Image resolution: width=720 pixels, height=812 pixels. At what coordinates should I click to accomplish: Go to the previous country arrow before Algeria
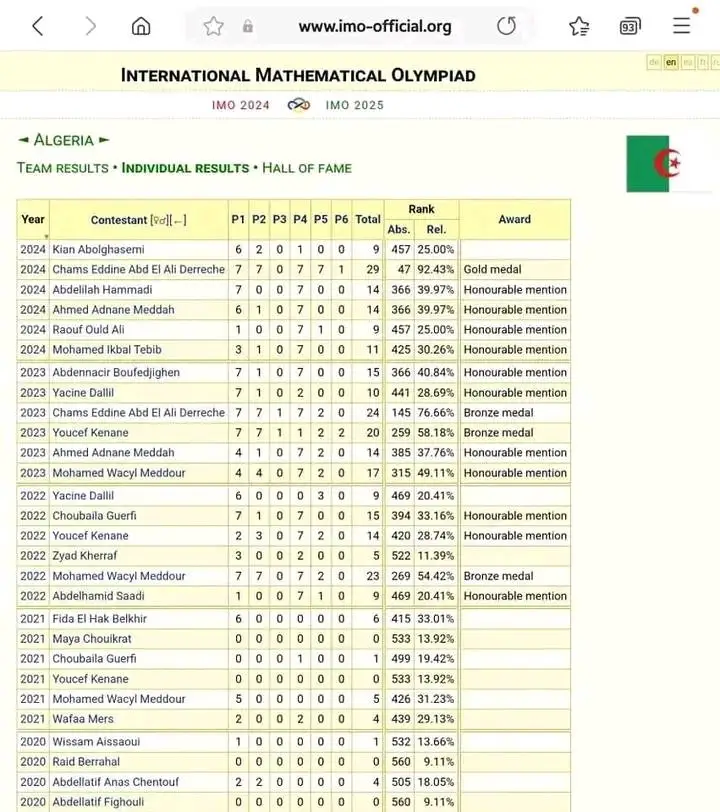(x=24, y=141)
